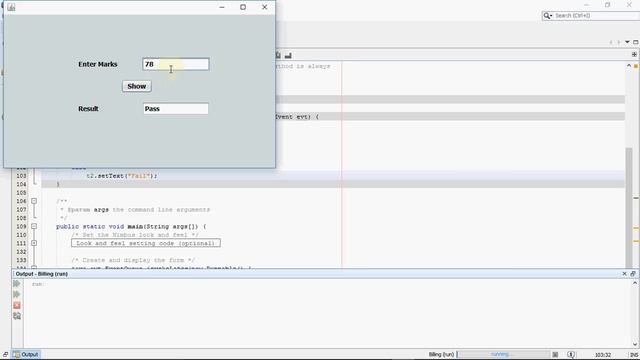Image resolution: width=640 pixels, height=360 pixels.
Task: Open the editor documents list dropdown arrow
Action: click(x=627, y=42)
